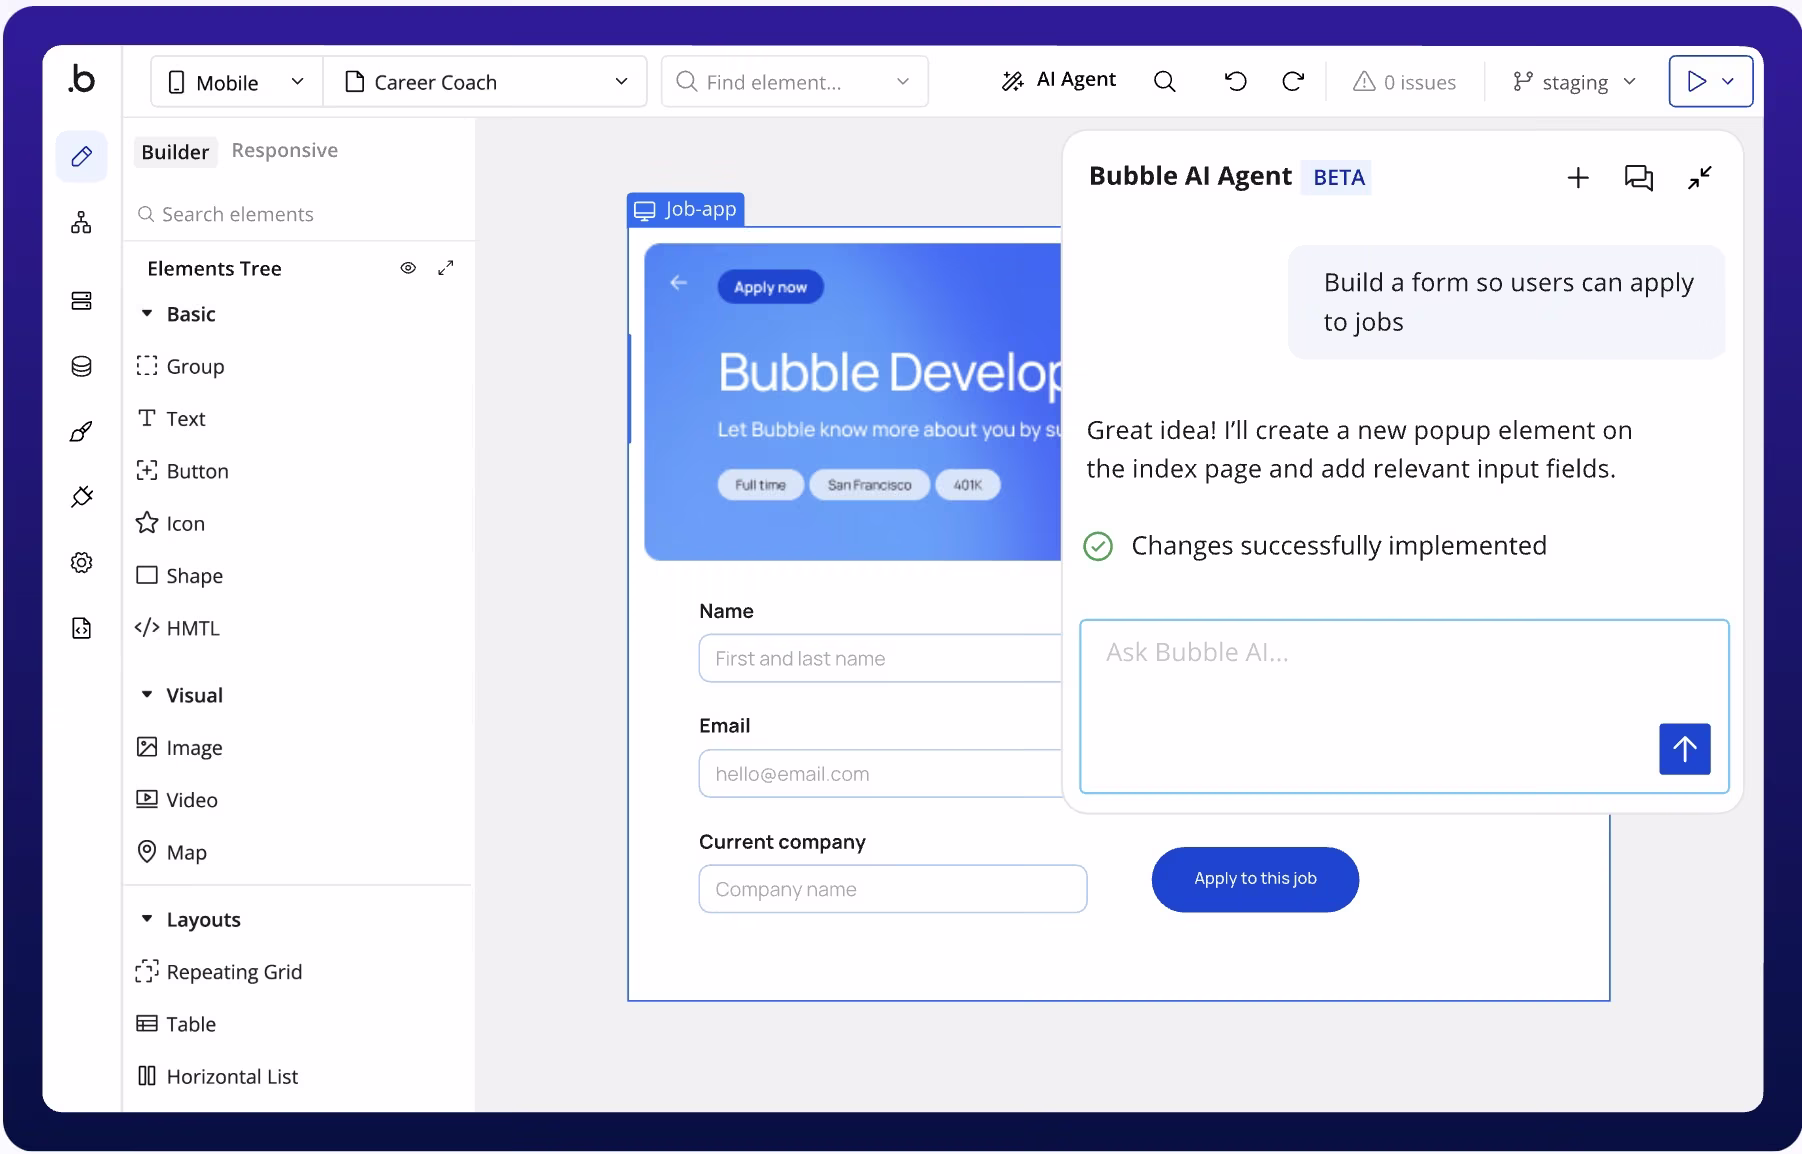Collapse the Layouts elements section
The image size is (1802, 1154).
pyautogui.click(x=147, y=918)
